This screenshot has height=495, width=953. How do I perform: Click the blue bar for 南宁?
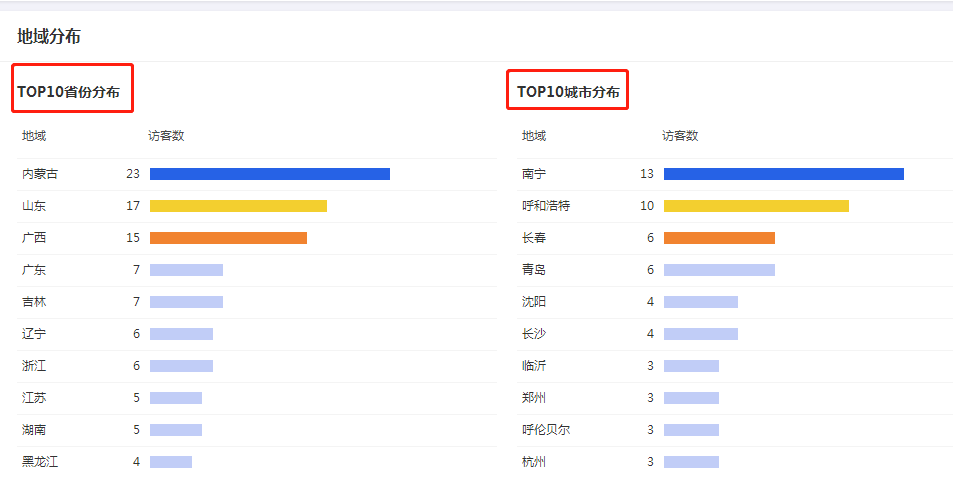pyautogui.click(x=783, y=174)
